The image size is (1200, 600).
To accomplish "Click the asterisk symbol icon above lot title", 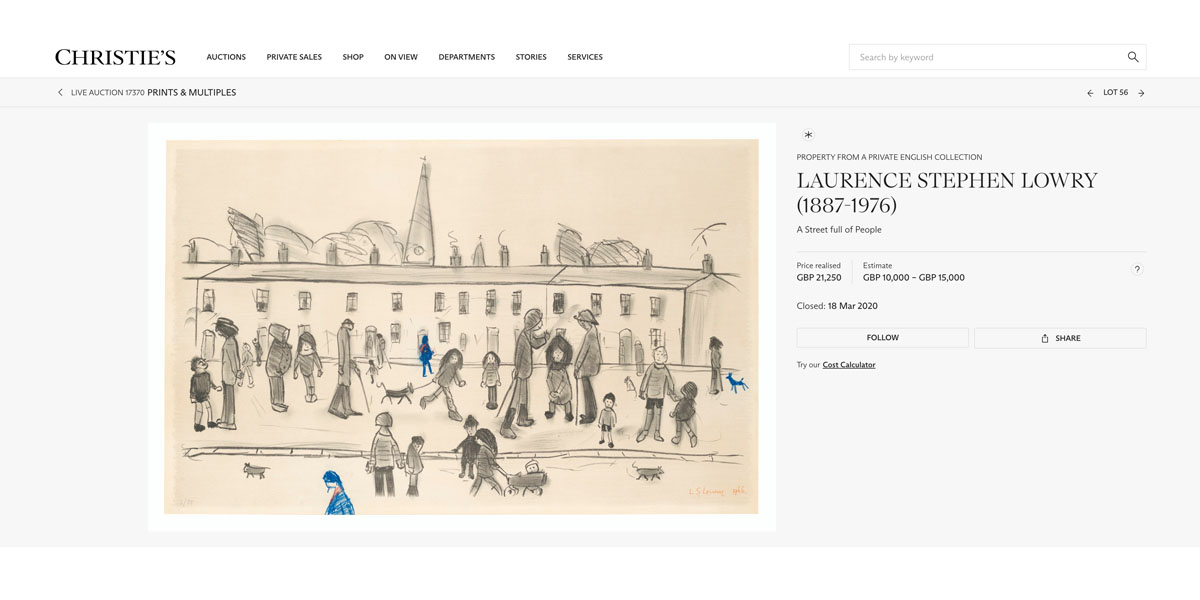I will 808,135.
